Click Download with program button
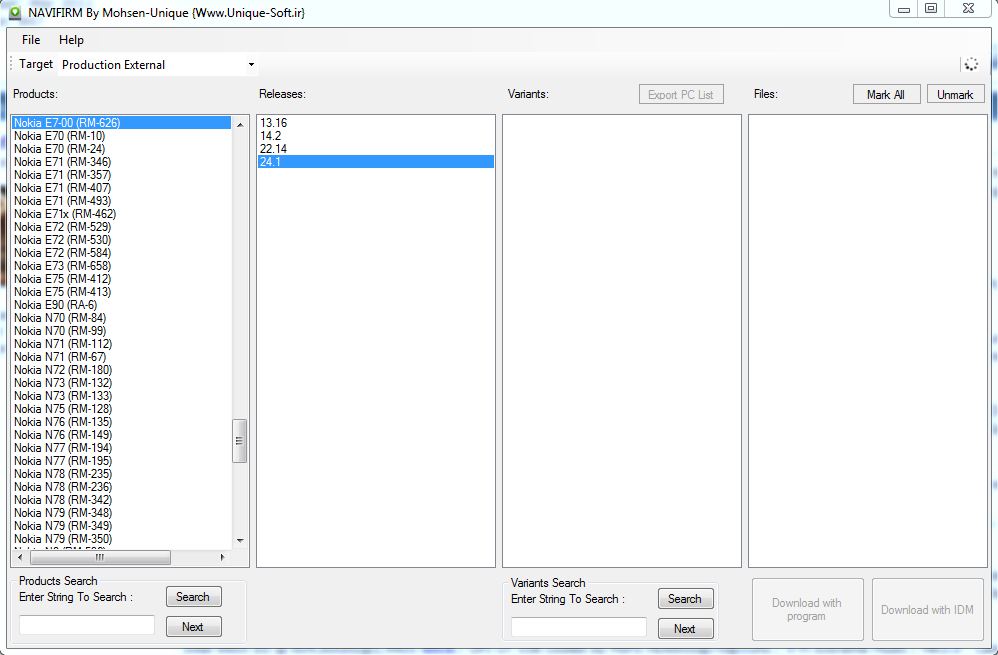The image size is (998, 655). 808,609
